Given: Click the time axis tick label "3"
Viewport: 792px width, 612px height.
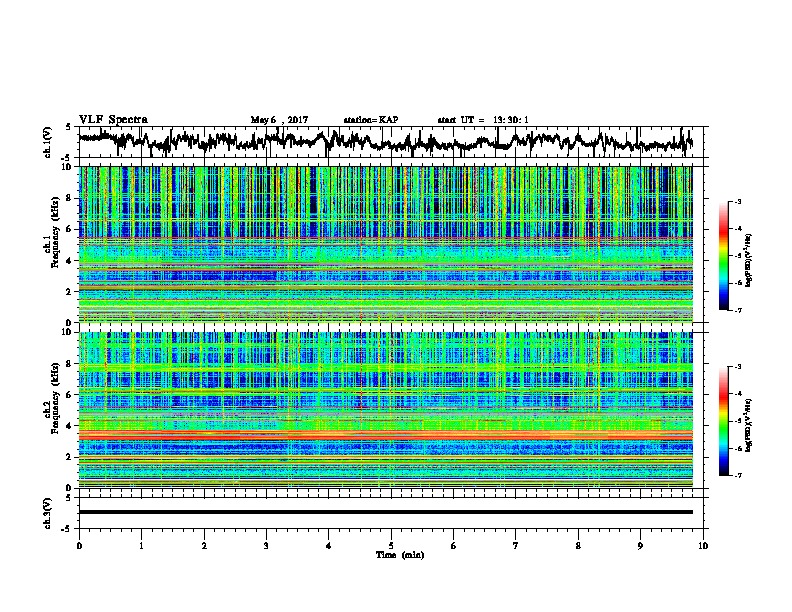Looking at the screenshot, I should (x=266, y=546).
